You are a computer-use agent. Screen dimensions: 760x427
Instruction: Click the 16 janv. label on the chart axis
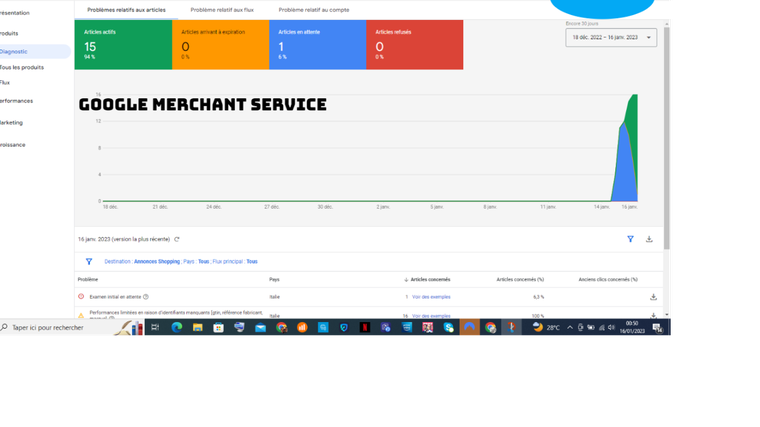(629, 207)
